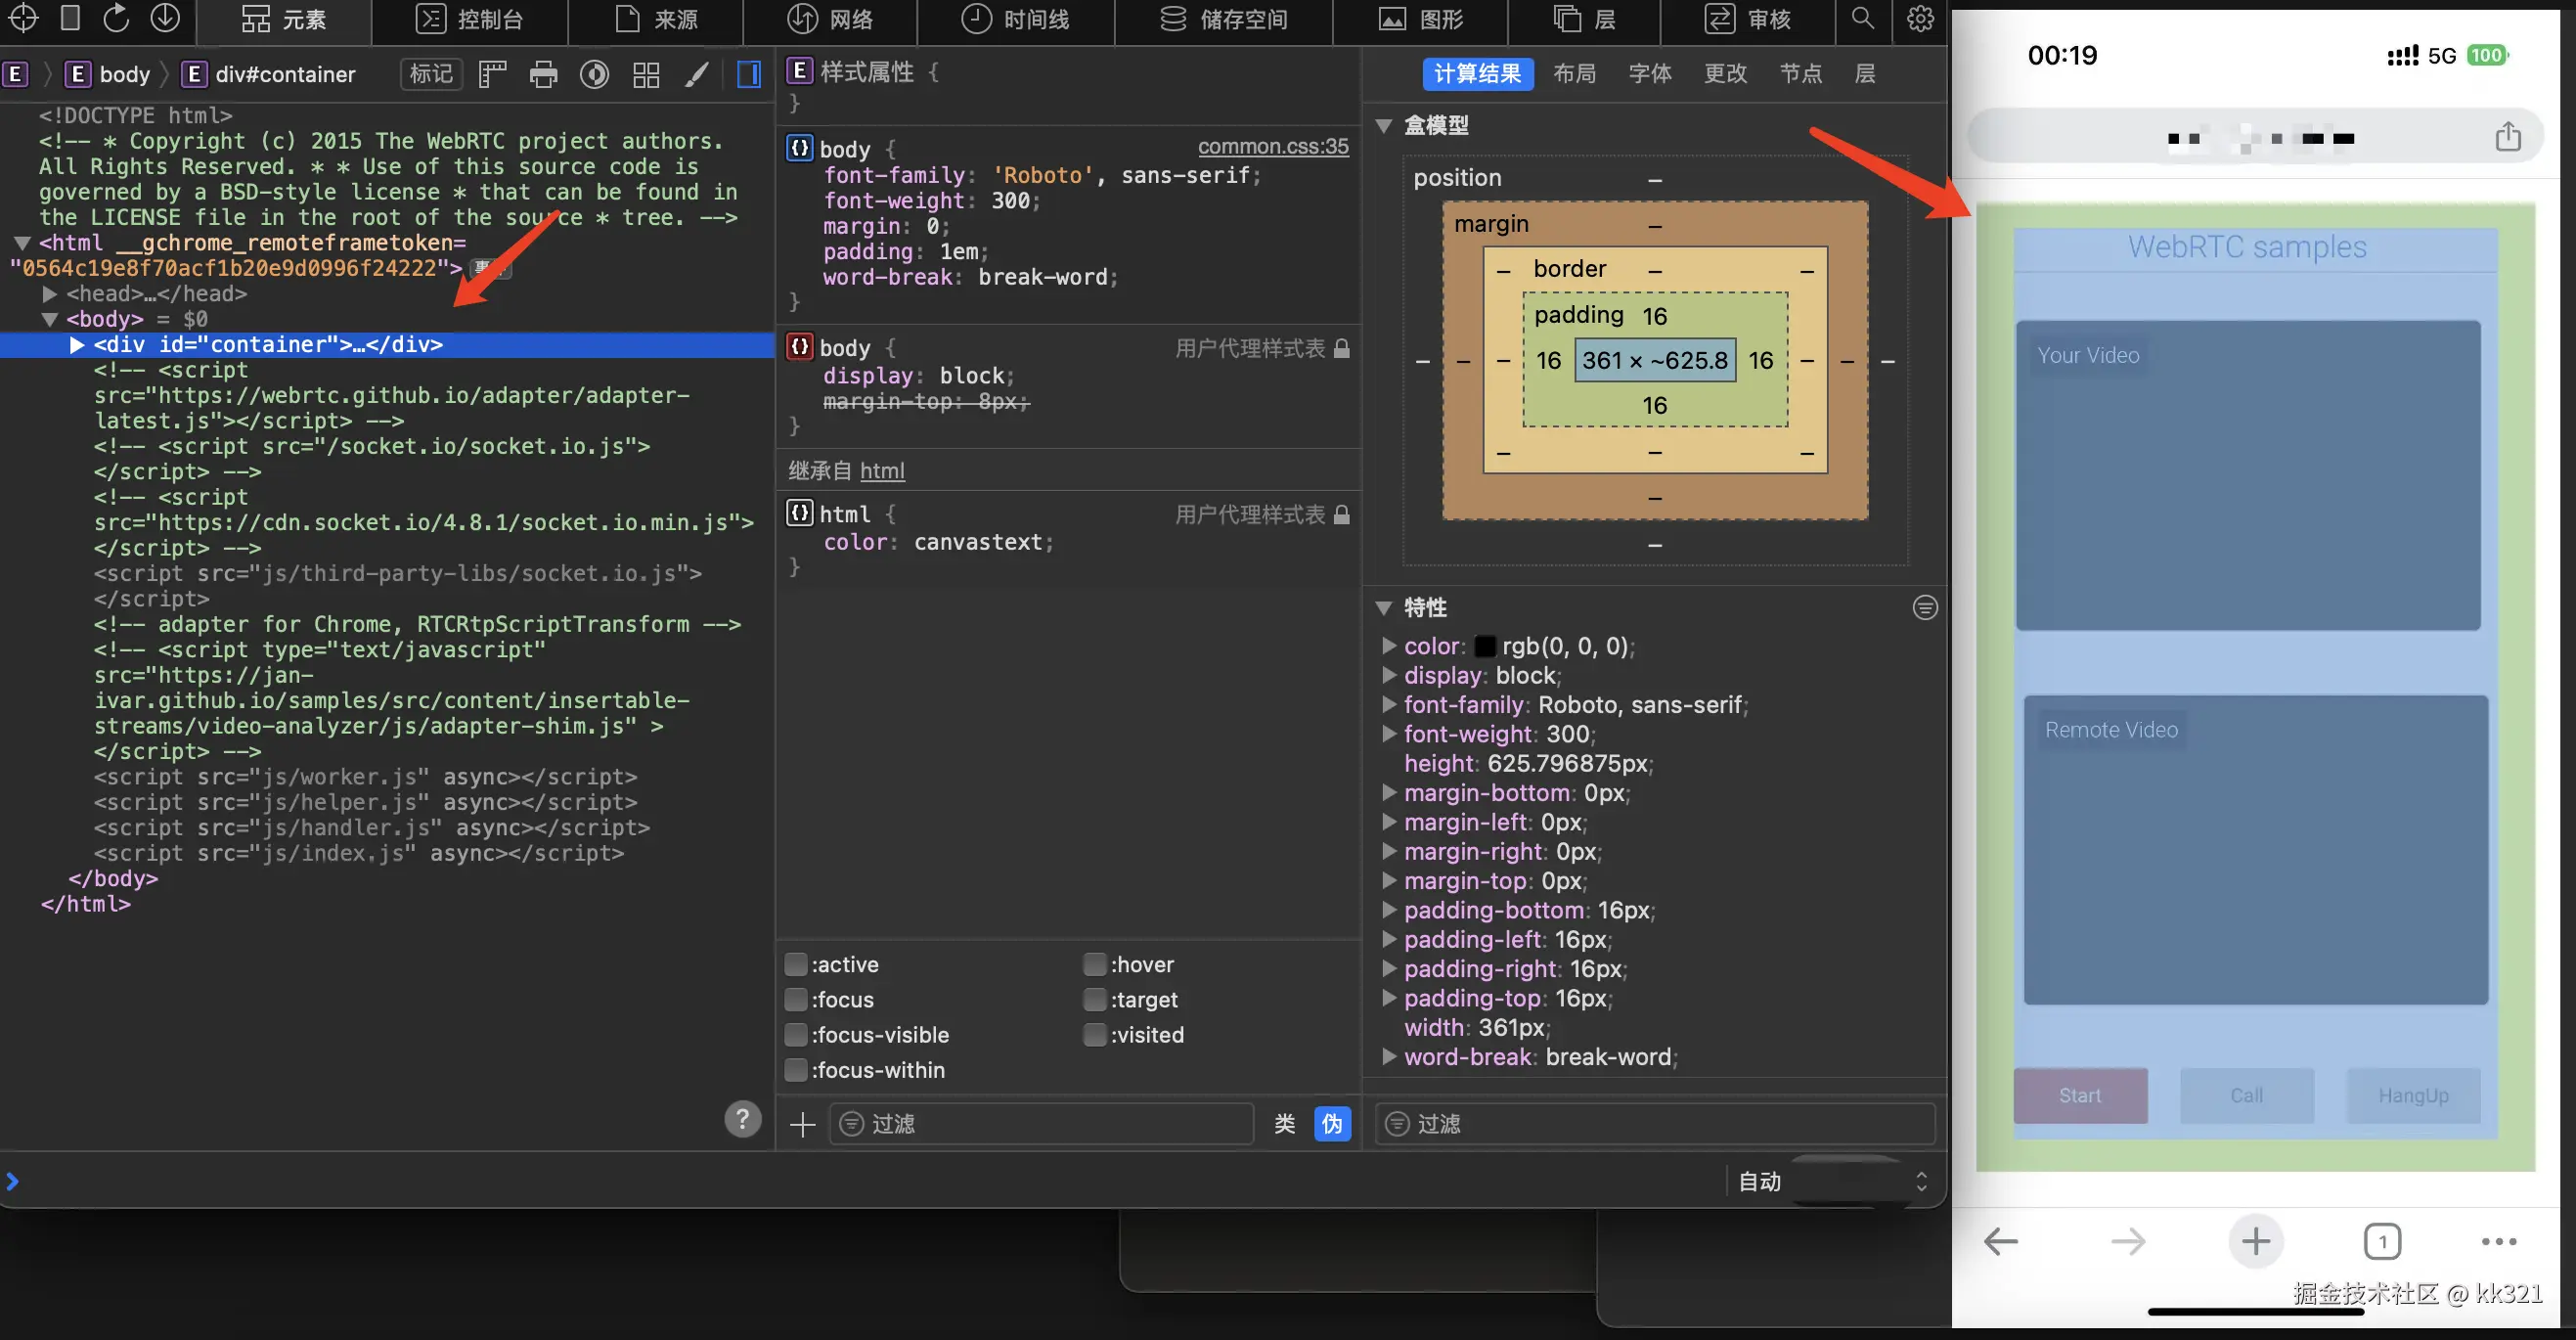Activate the element selection crosshair tool
2576x1340 pixels.
pyautogui.click(x=23, y=18)
